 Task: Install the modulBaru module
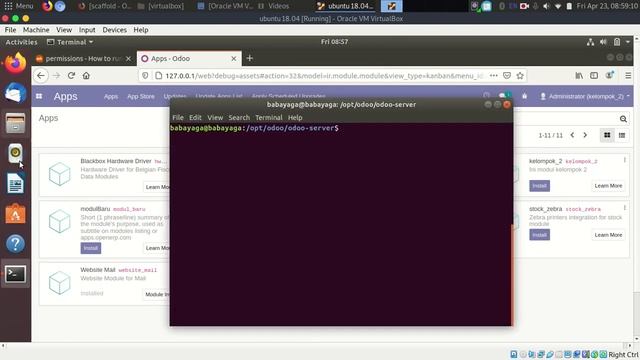[x=91, y=248]
